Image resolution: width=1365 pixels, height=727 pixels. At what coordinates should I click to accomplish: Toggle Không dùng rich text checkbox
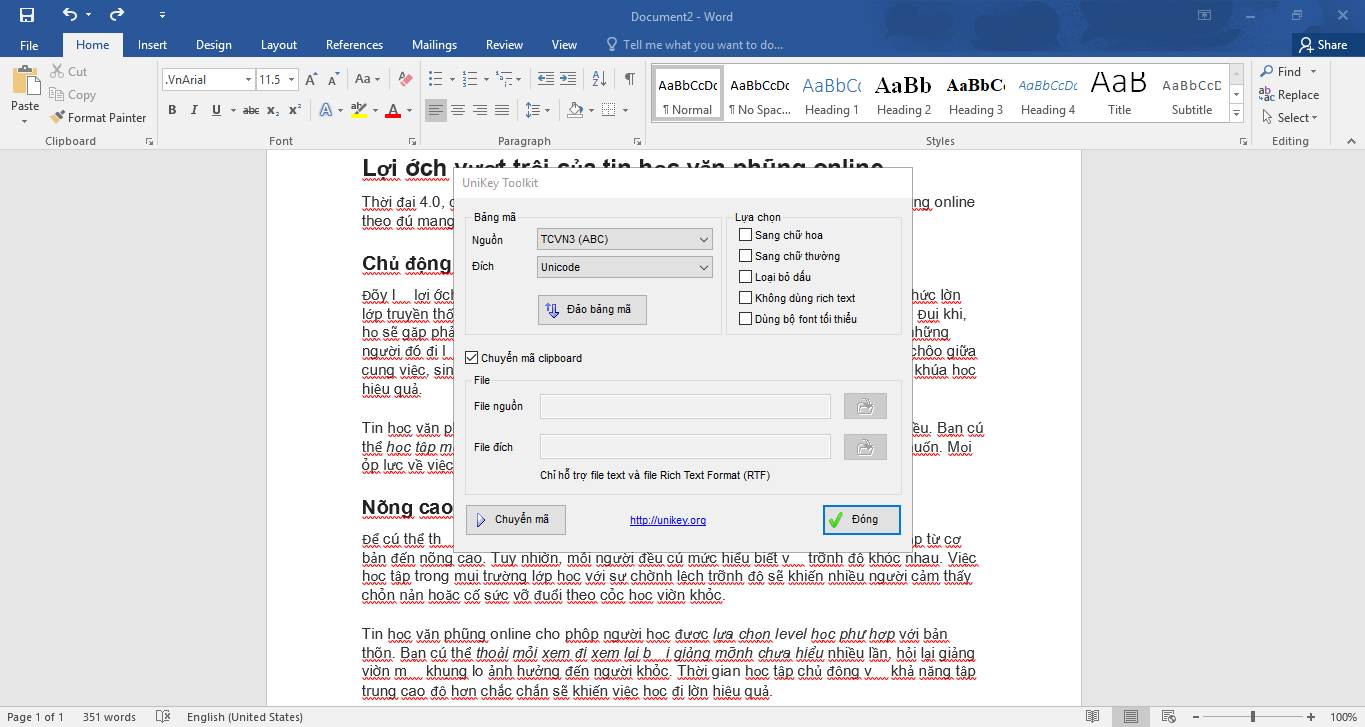[745, 298]
